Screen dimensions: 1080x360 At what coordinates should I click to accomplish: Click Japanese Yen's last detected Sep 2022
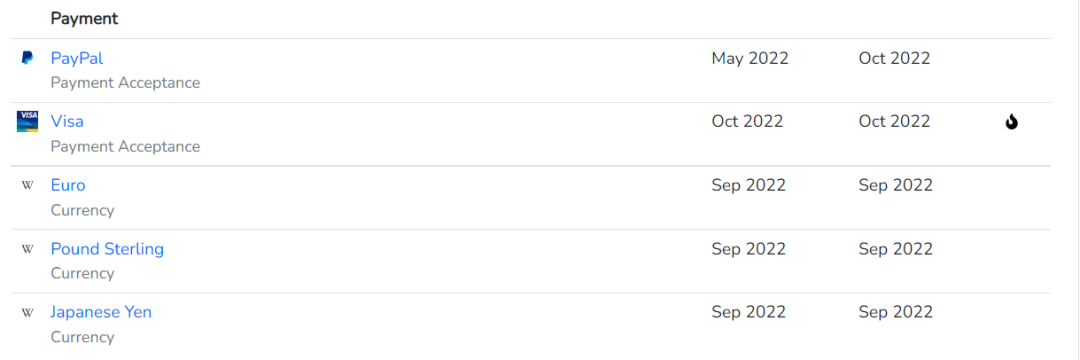click(x=895, y=312)
